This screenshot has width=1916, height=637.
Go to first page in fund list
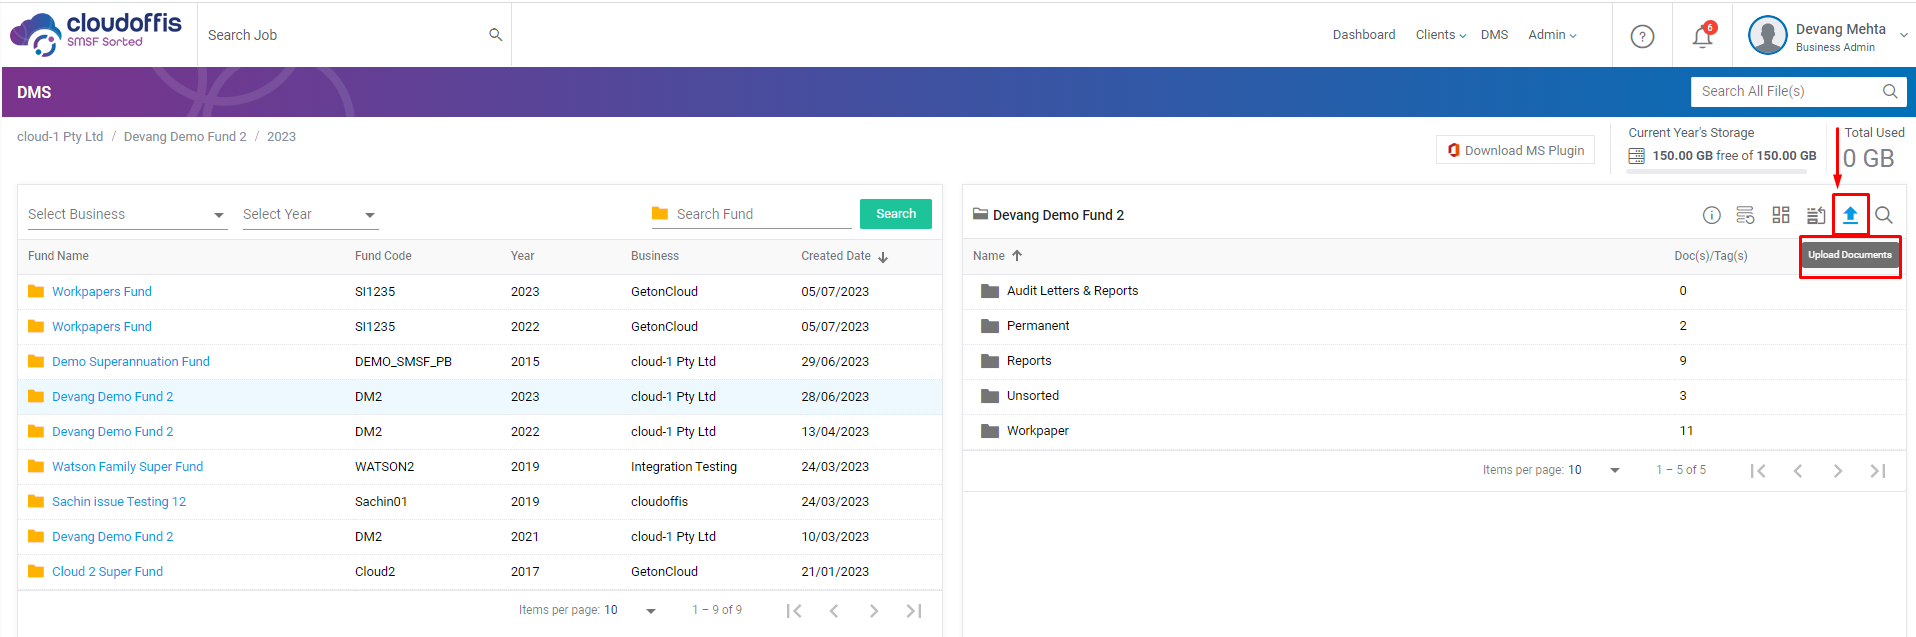tap(794, 611)
